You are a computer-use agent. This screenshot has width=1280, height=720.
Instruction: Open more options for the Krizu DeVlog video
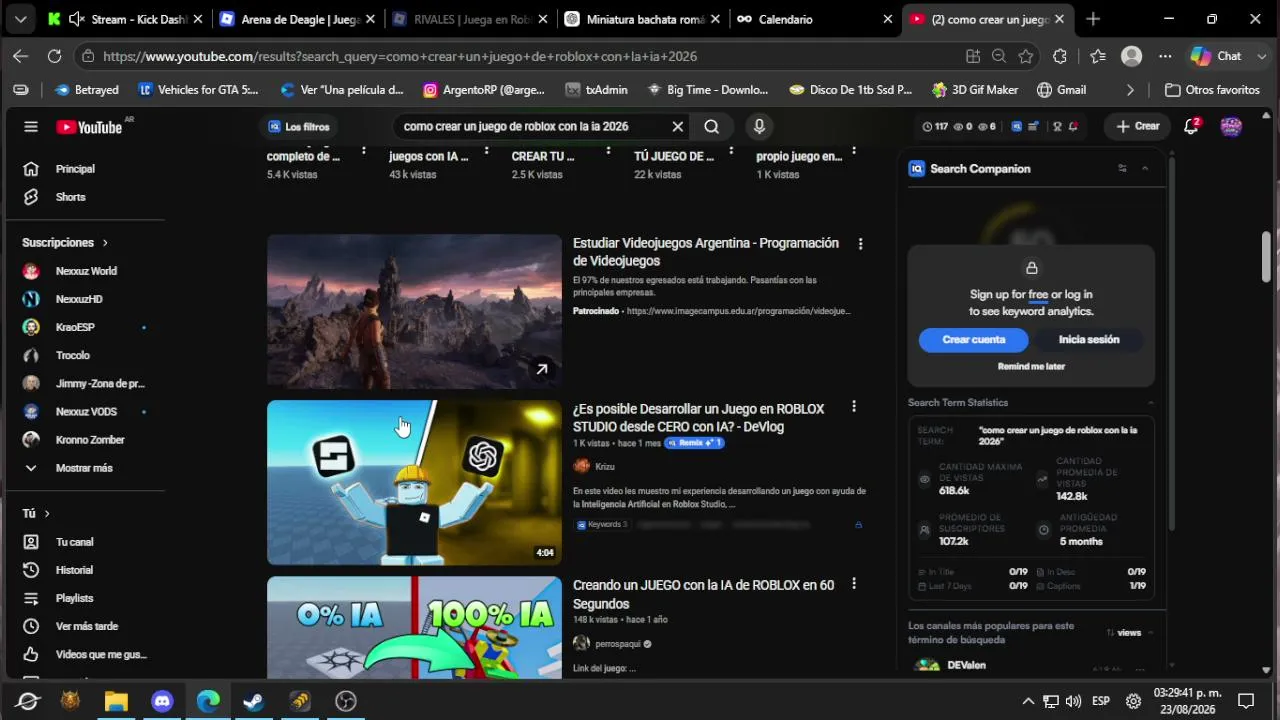pyautogui.click(x=853, y=407)
